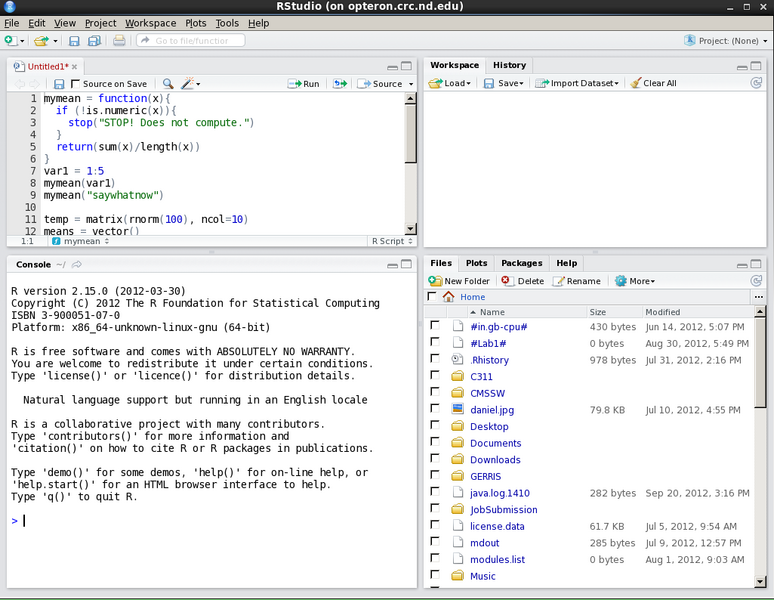Open the Import Dataset dropdown
The width and height of the screenshot is (774, 600).
pyautogui.click(x=579, y=83)
